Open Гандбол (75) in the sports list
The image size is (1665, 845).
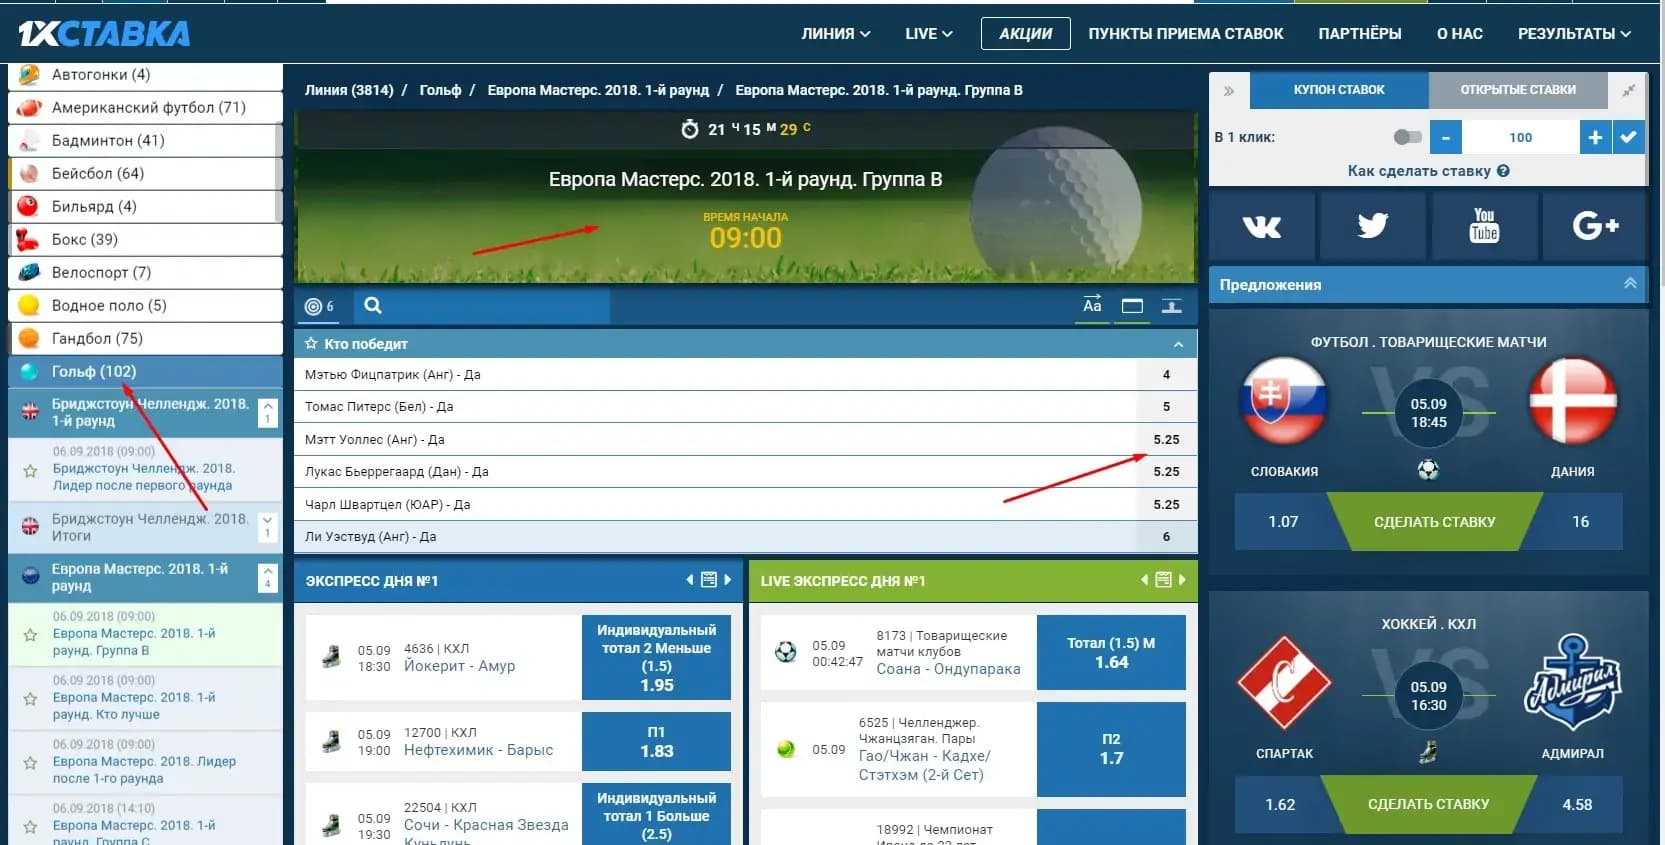145,339
